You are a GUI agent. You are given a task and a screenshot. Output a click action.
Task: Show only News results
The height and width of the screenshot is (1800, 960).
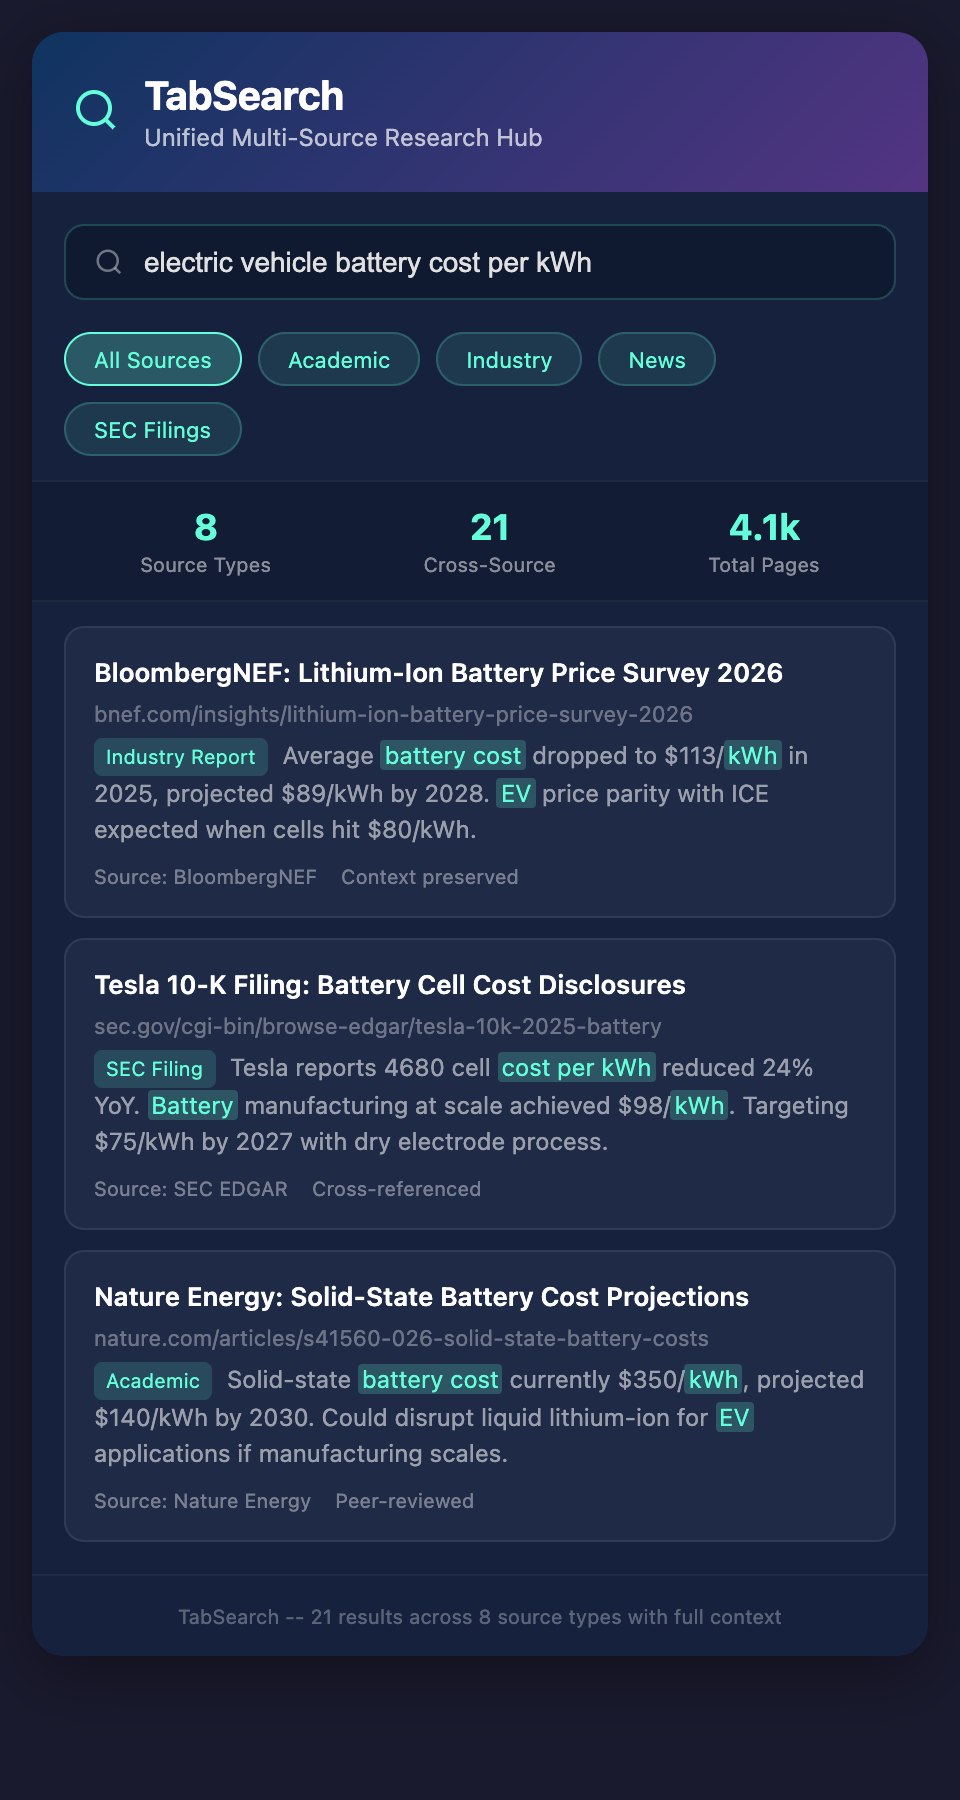tap(657, 359)
